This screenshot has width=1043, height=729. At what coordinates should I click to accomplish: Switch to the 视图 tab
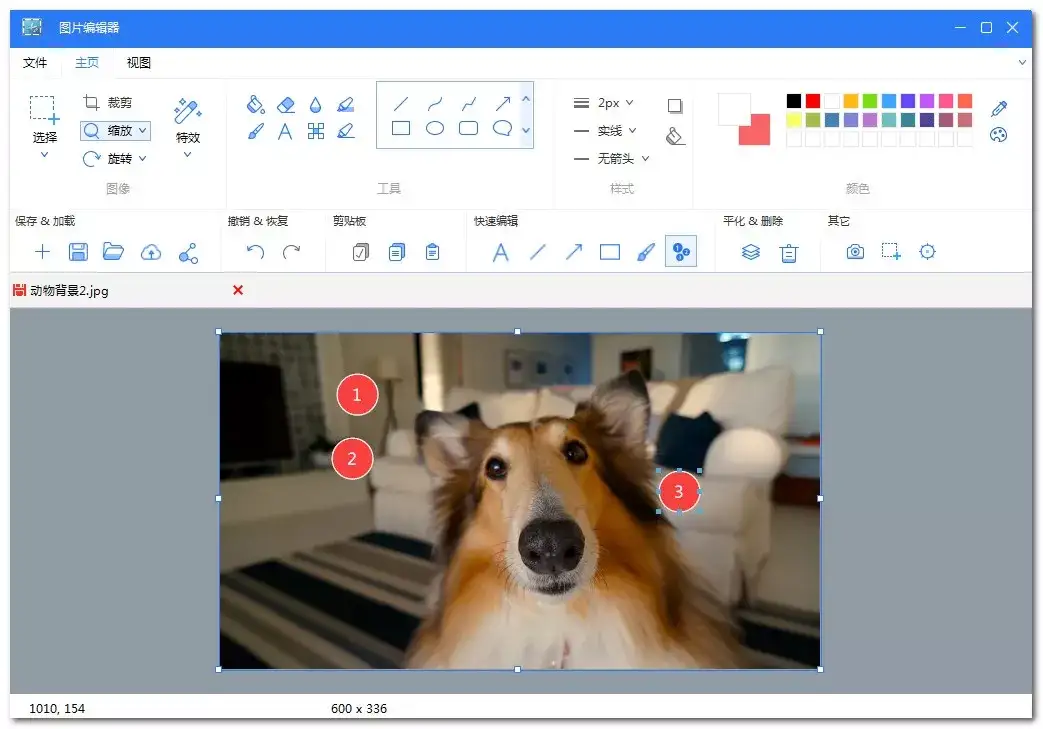(x=139, y=63)
